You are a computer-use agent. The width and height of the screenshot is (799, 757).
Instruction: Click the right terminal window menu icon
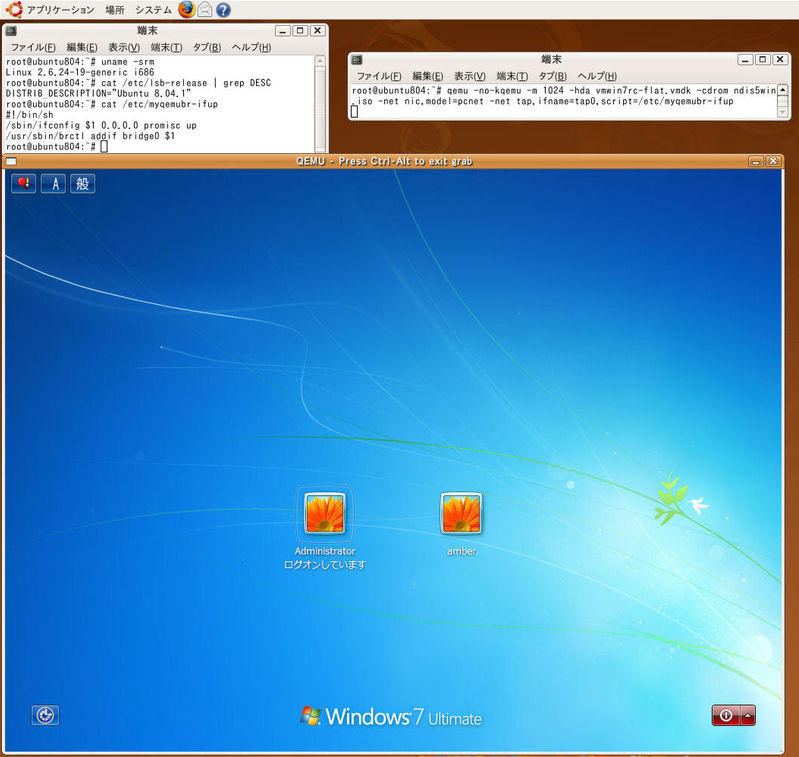click(x=357, y=60)
